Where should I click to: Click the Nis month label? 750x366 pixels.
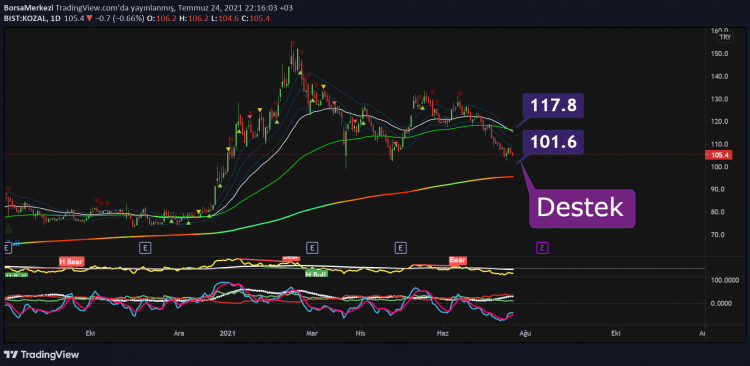(x=361, y=333)
